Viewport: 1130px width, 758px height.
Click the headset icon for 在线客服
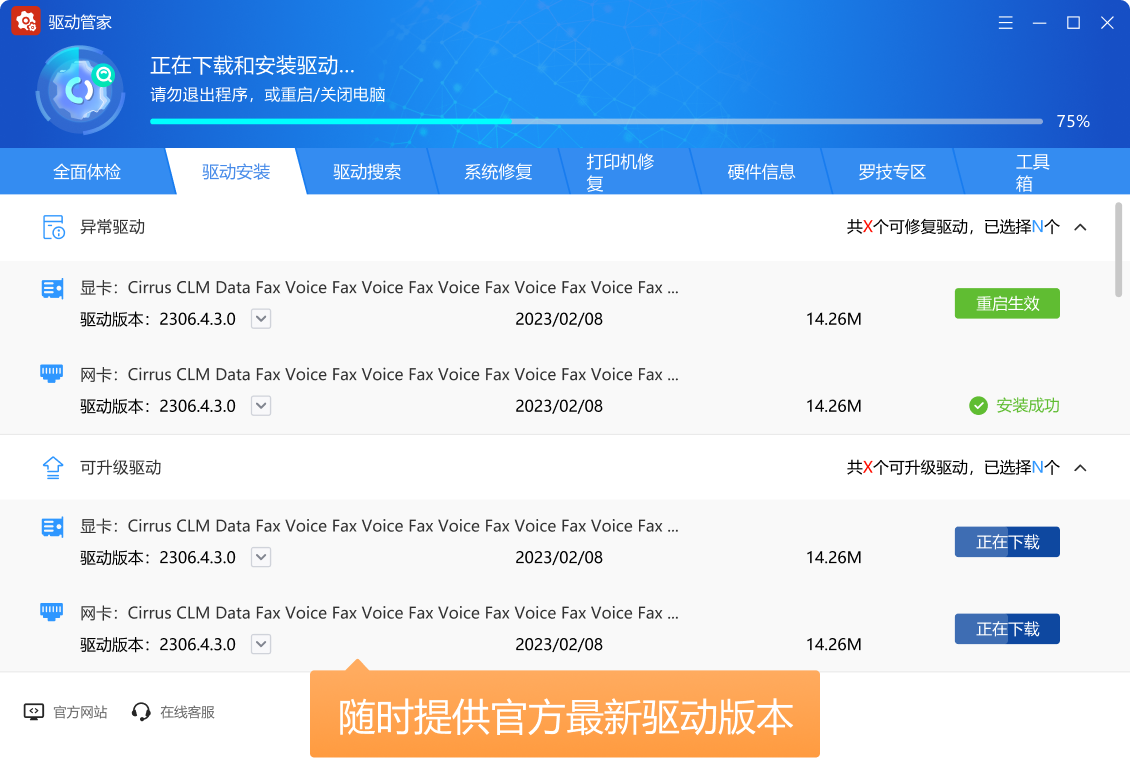[141, 712]
